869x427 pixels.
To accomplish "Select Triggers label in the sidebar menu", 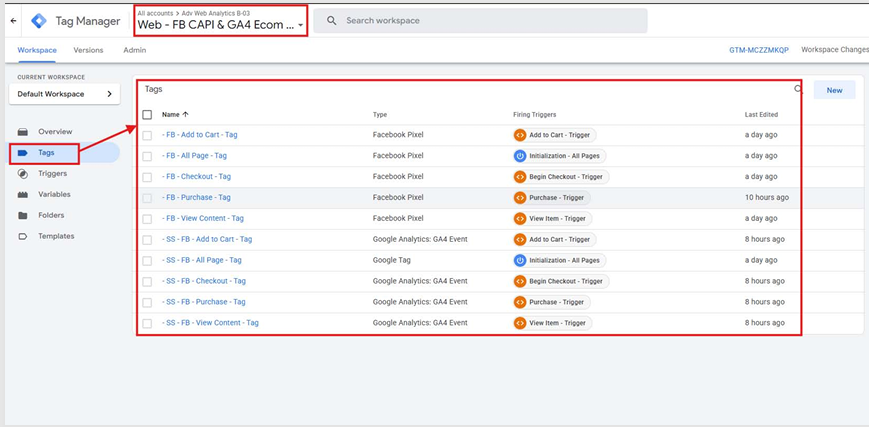I will pos(53,174).
